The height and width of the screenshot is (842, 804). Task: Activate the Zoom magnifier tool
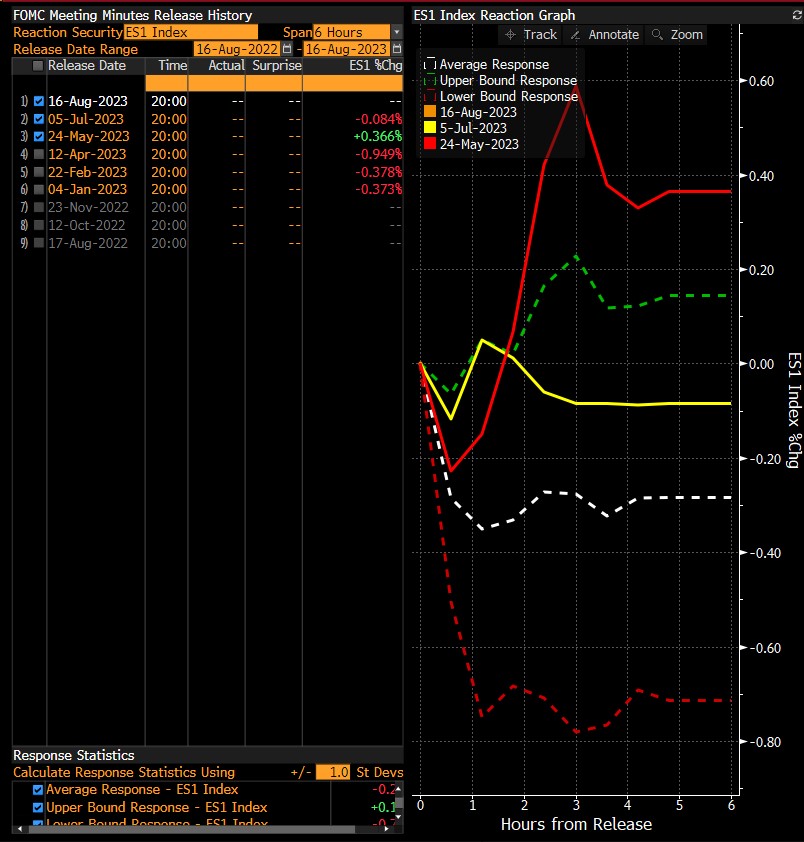[677, 34]
